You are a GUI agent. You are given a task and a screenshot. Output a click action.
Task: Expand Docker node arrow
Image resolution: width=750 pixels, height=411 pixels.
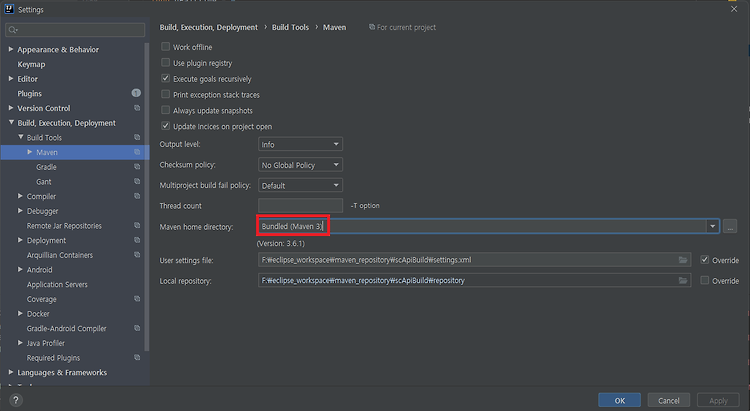click(20, 313)
